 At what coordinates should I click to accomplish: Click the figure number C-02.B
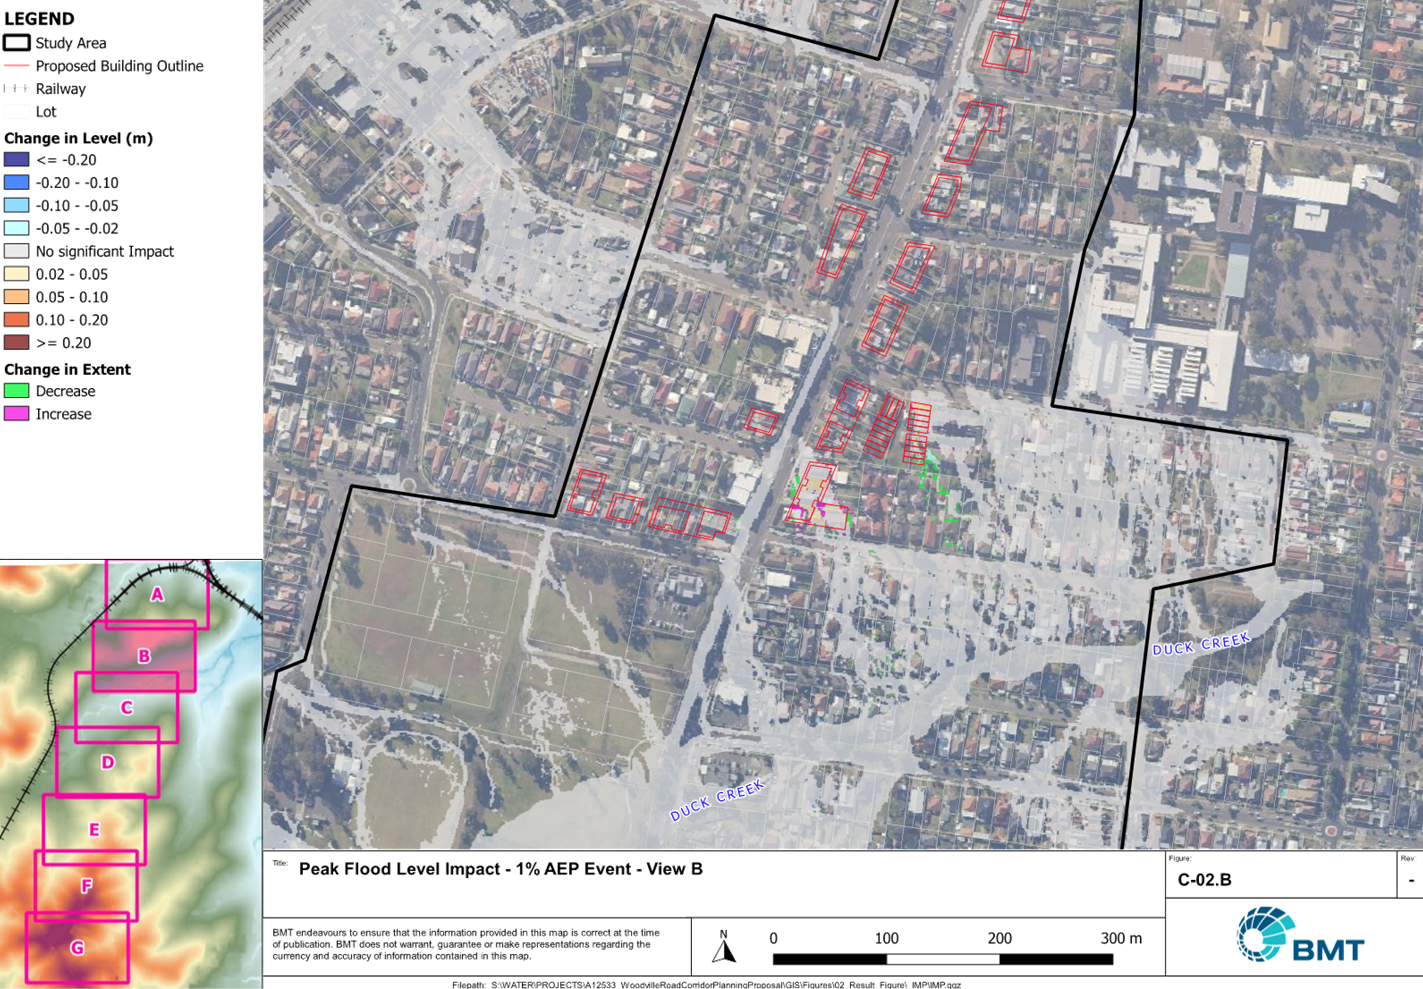(1204, 880)
